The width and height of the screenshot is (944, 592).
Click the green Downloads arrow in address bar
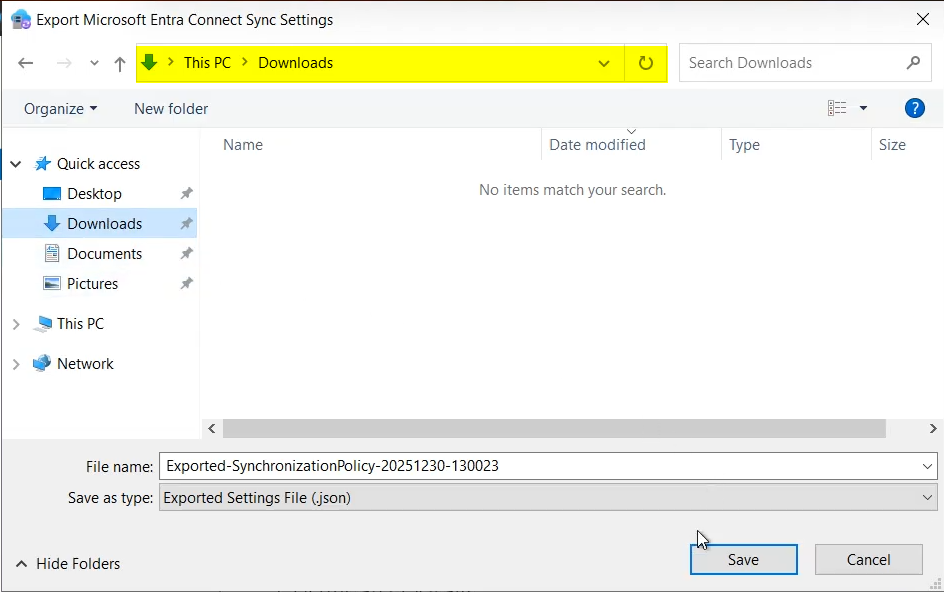149,62
